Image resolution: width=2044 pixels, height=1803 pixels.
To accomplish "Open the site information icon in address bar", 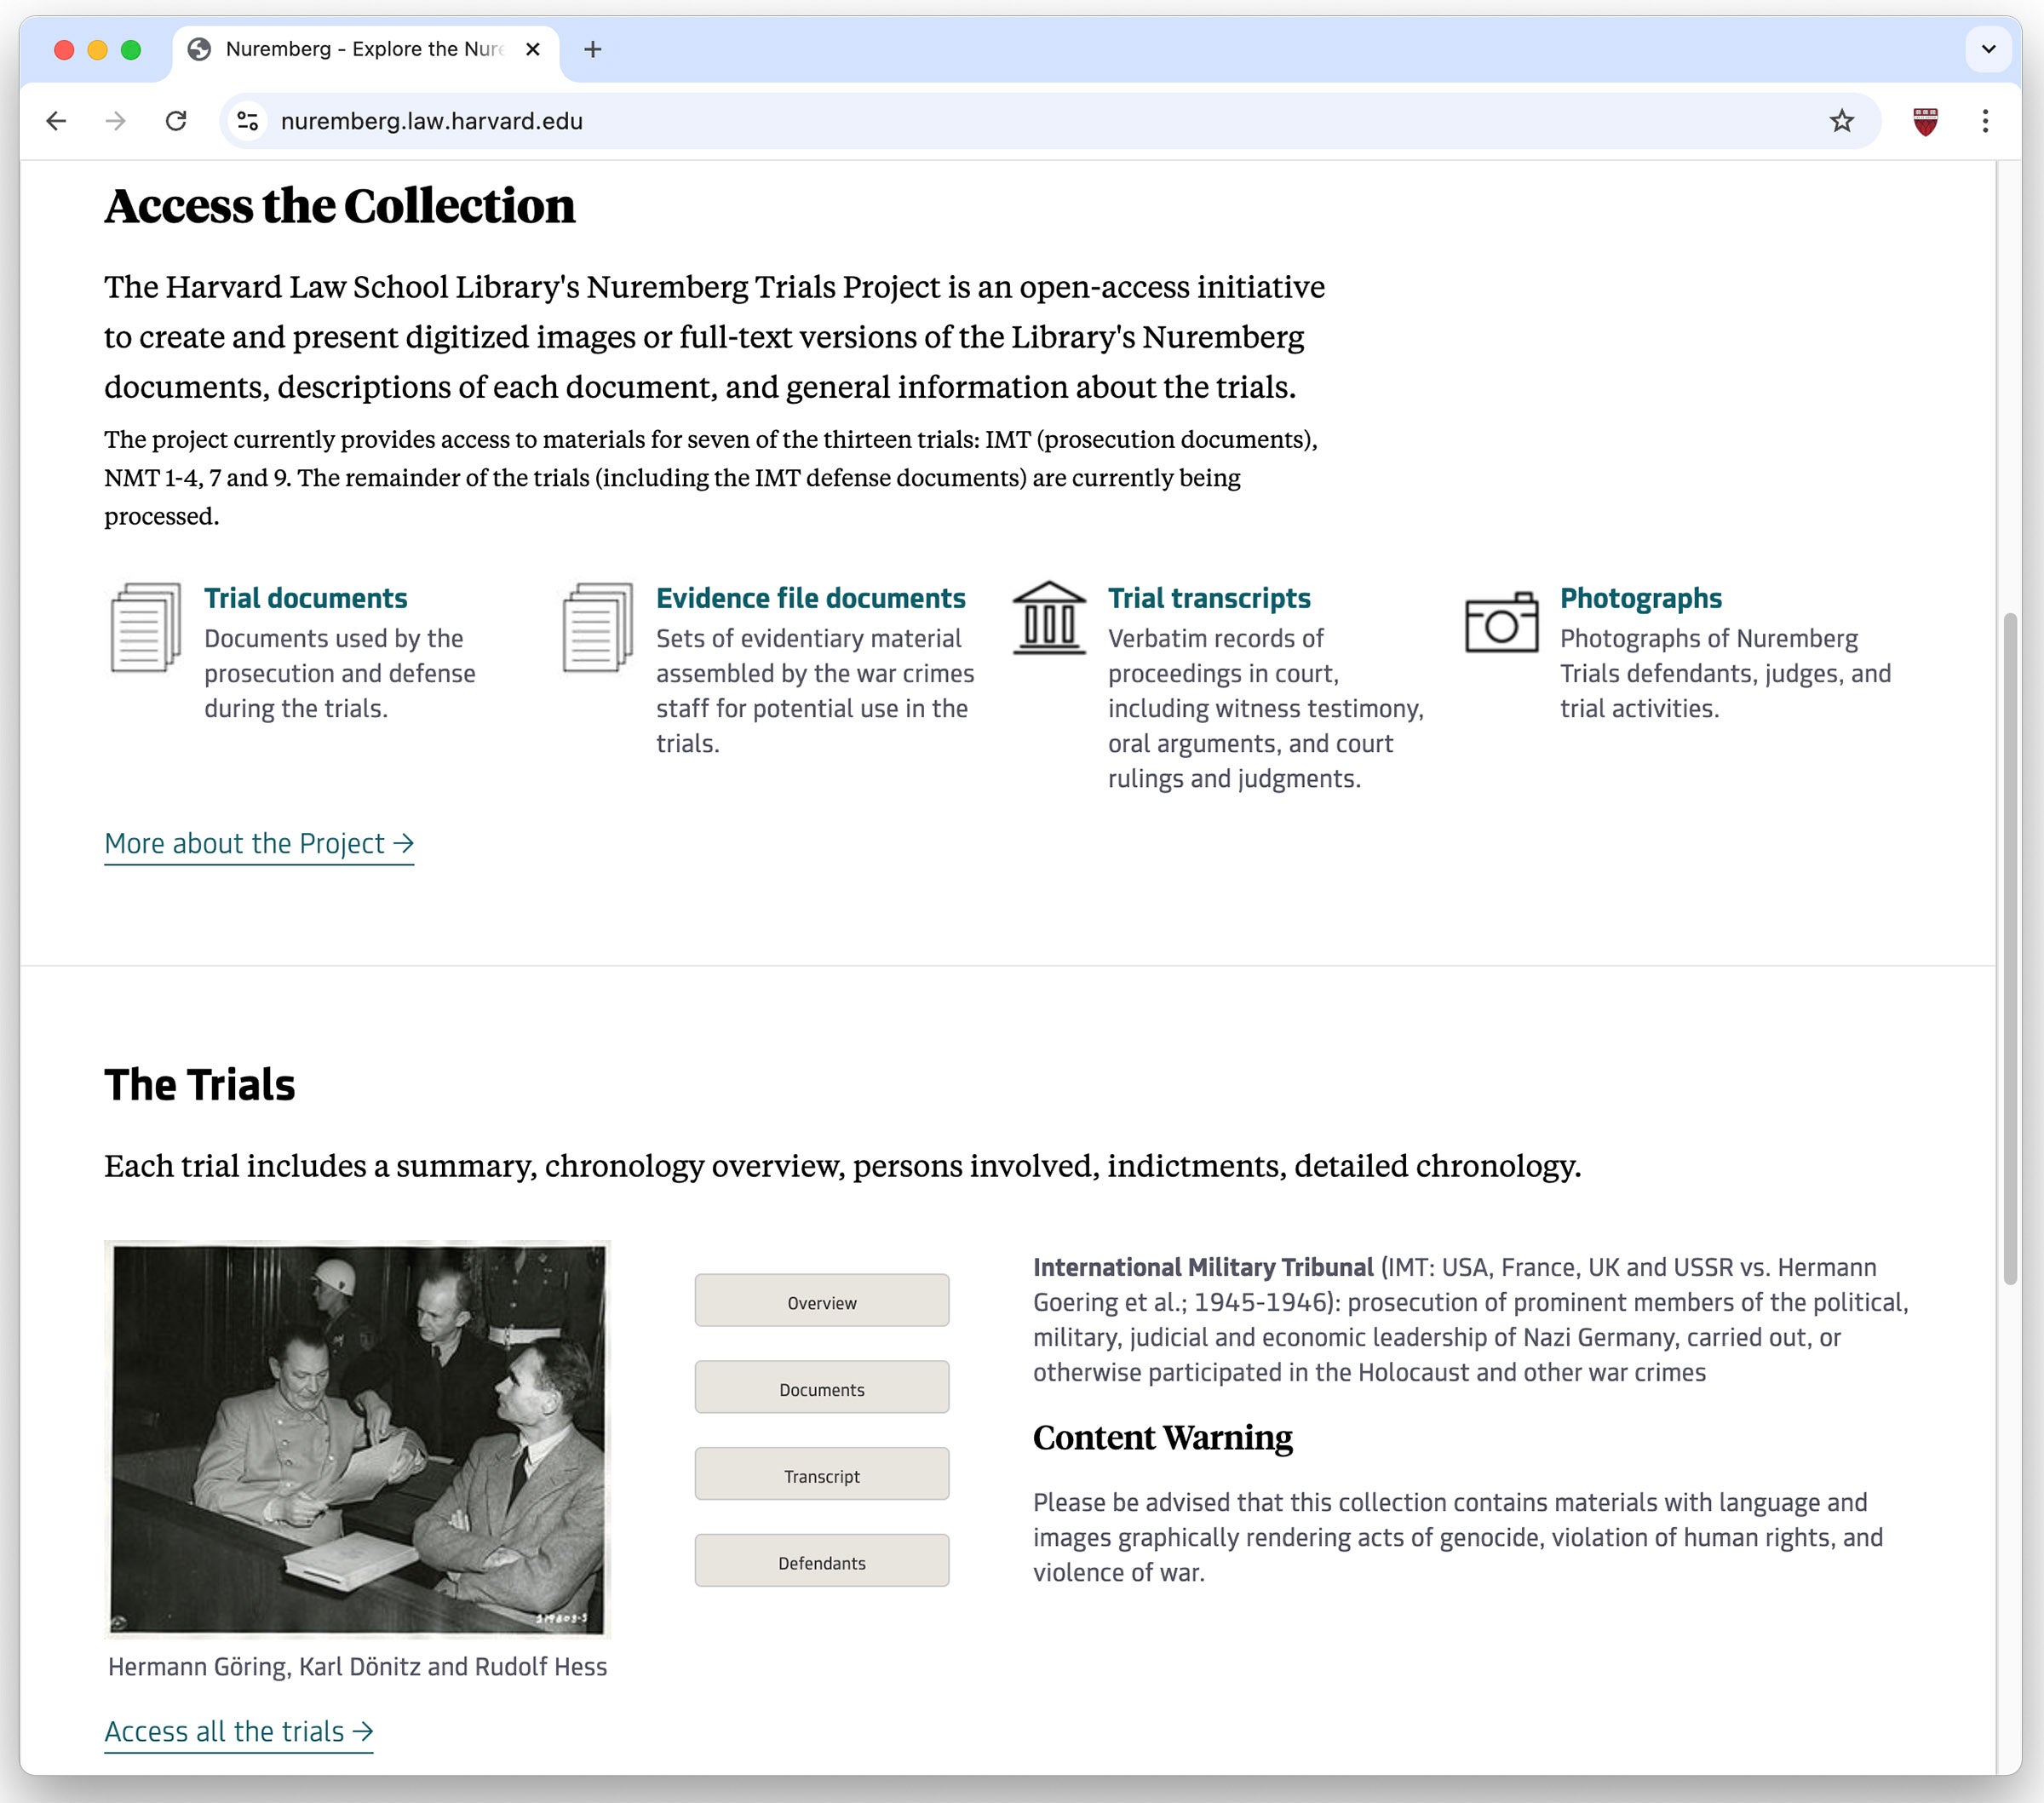I will (247, 121).
